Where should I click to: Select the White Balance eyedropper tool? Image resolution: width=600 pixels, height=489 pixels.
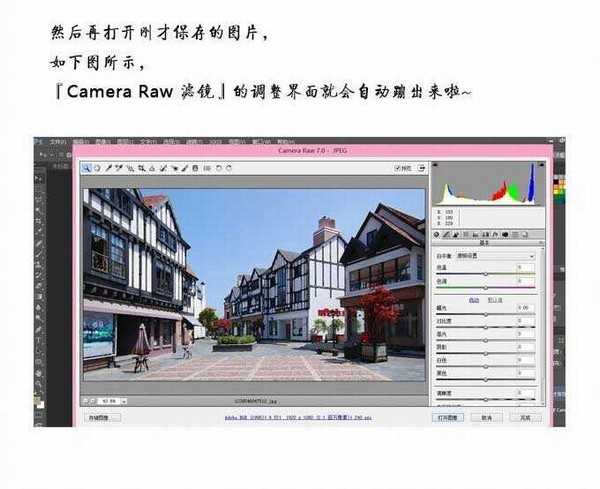pyautogui.click(x=108, y=168)
